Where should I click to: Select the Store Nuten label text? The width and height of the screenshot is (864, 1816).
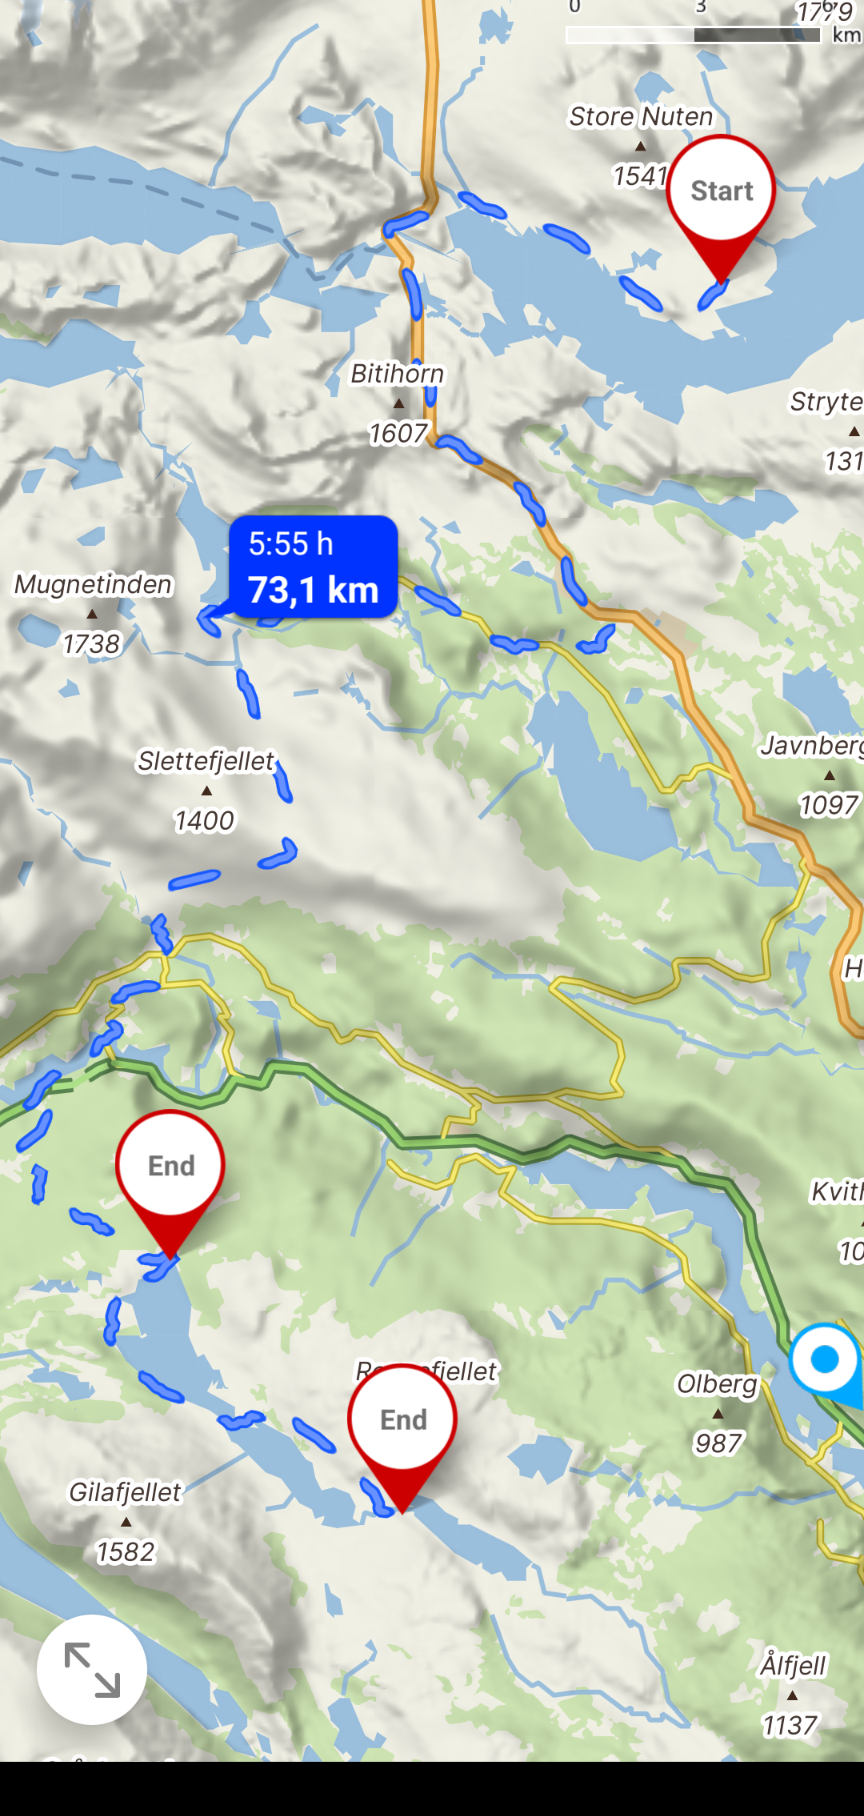[641, 117]
